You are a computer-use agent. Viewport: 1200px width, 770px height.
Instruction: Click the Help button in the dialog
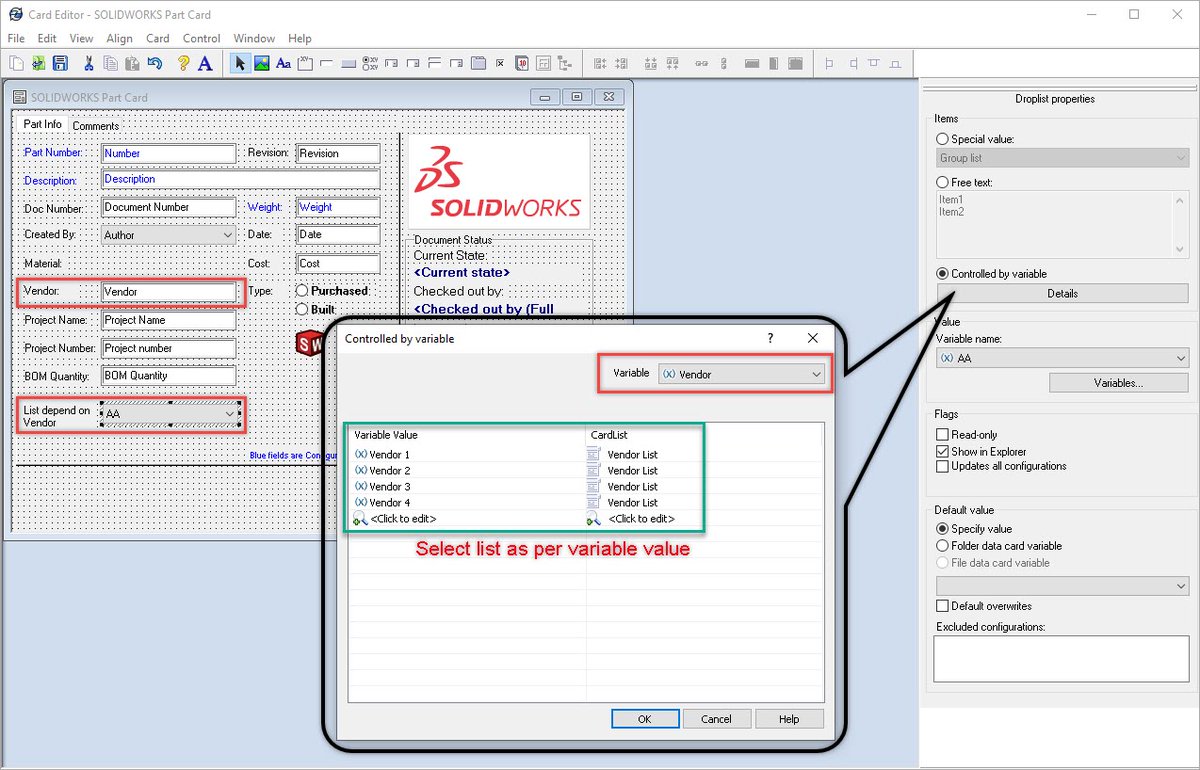[x=789, y=719]
